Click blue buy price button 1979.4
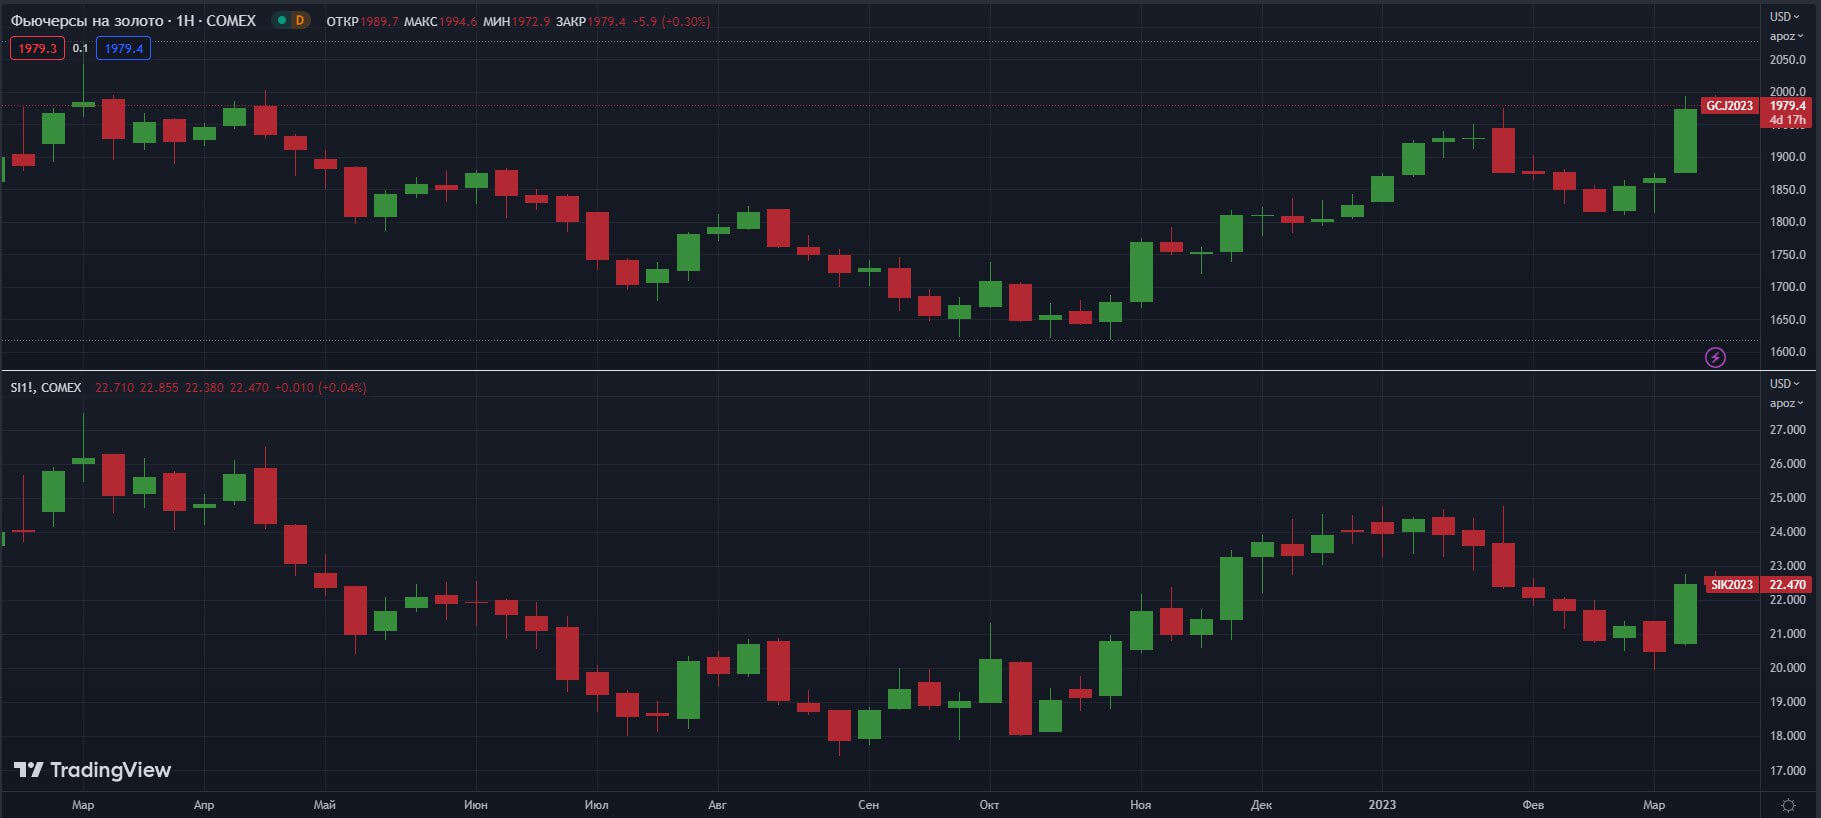The image size is (1821, 818). tap(123, 48)
